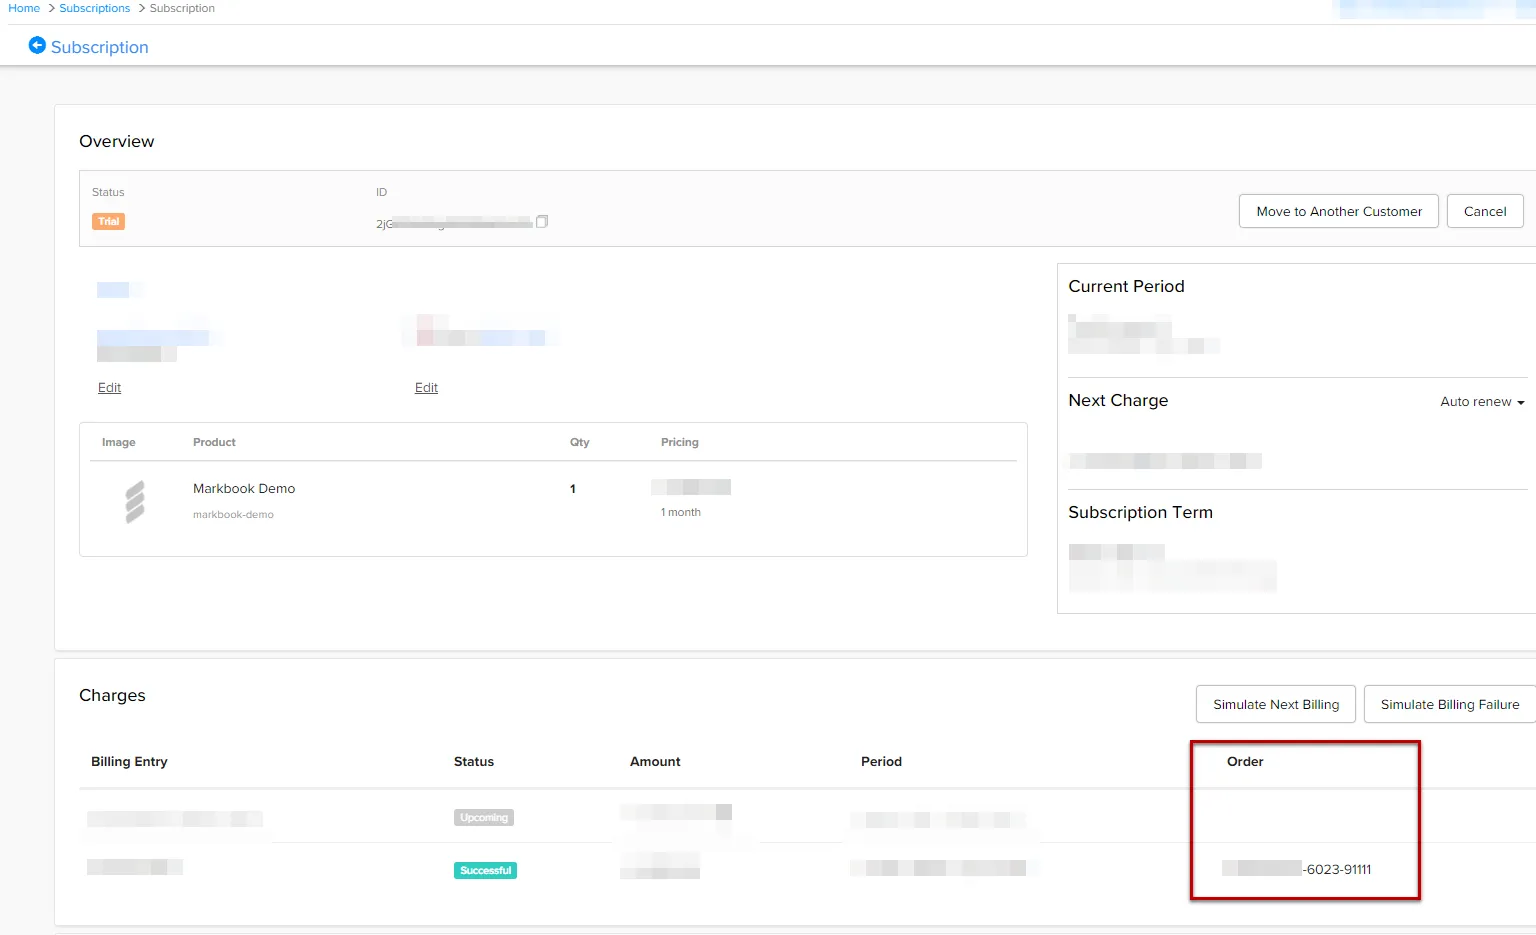Image resolution: width=1536 pixels, height=935 pixels.
Task: Click the Period column header
Action: point(881,762)
